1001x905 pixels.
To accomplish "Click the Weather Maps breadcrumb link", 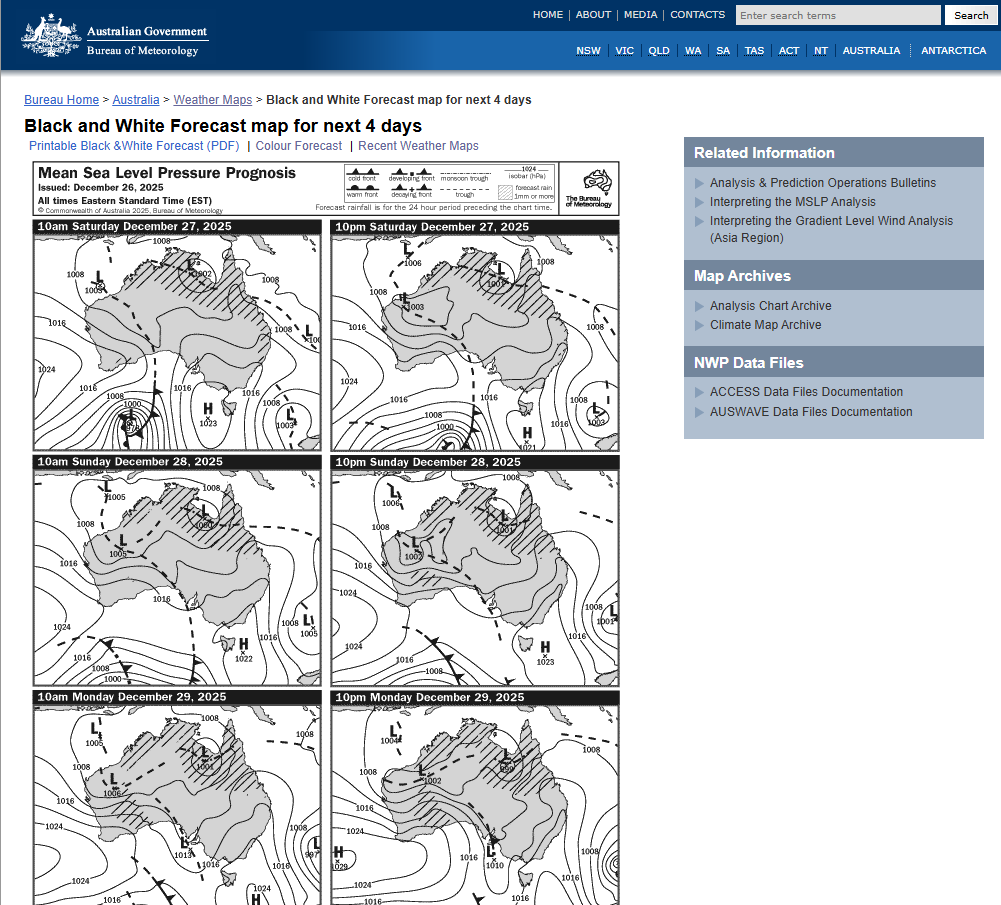I will tap(212, 100).
